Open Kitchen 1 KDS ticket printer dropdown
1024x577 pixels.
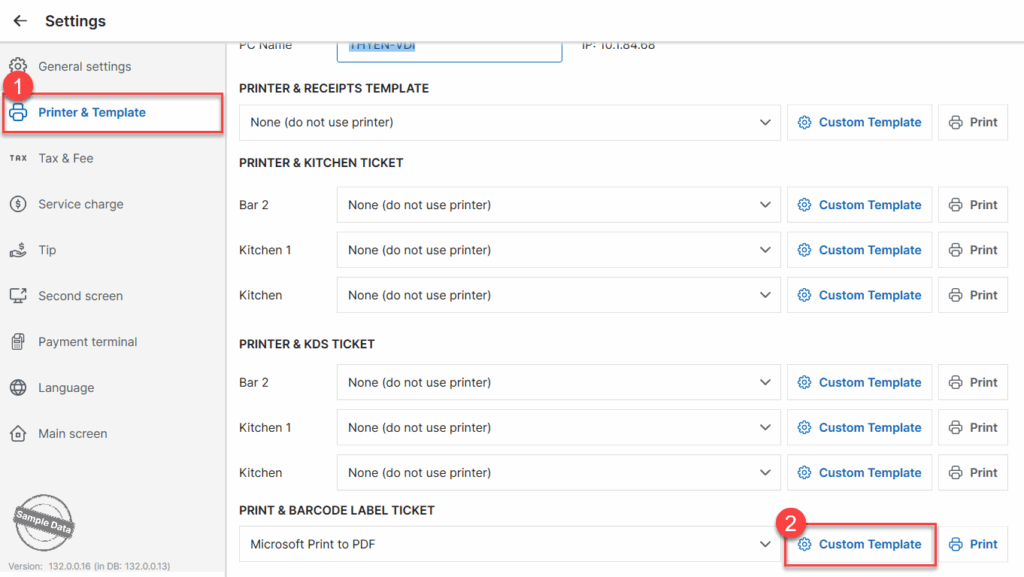click(765, 427)
